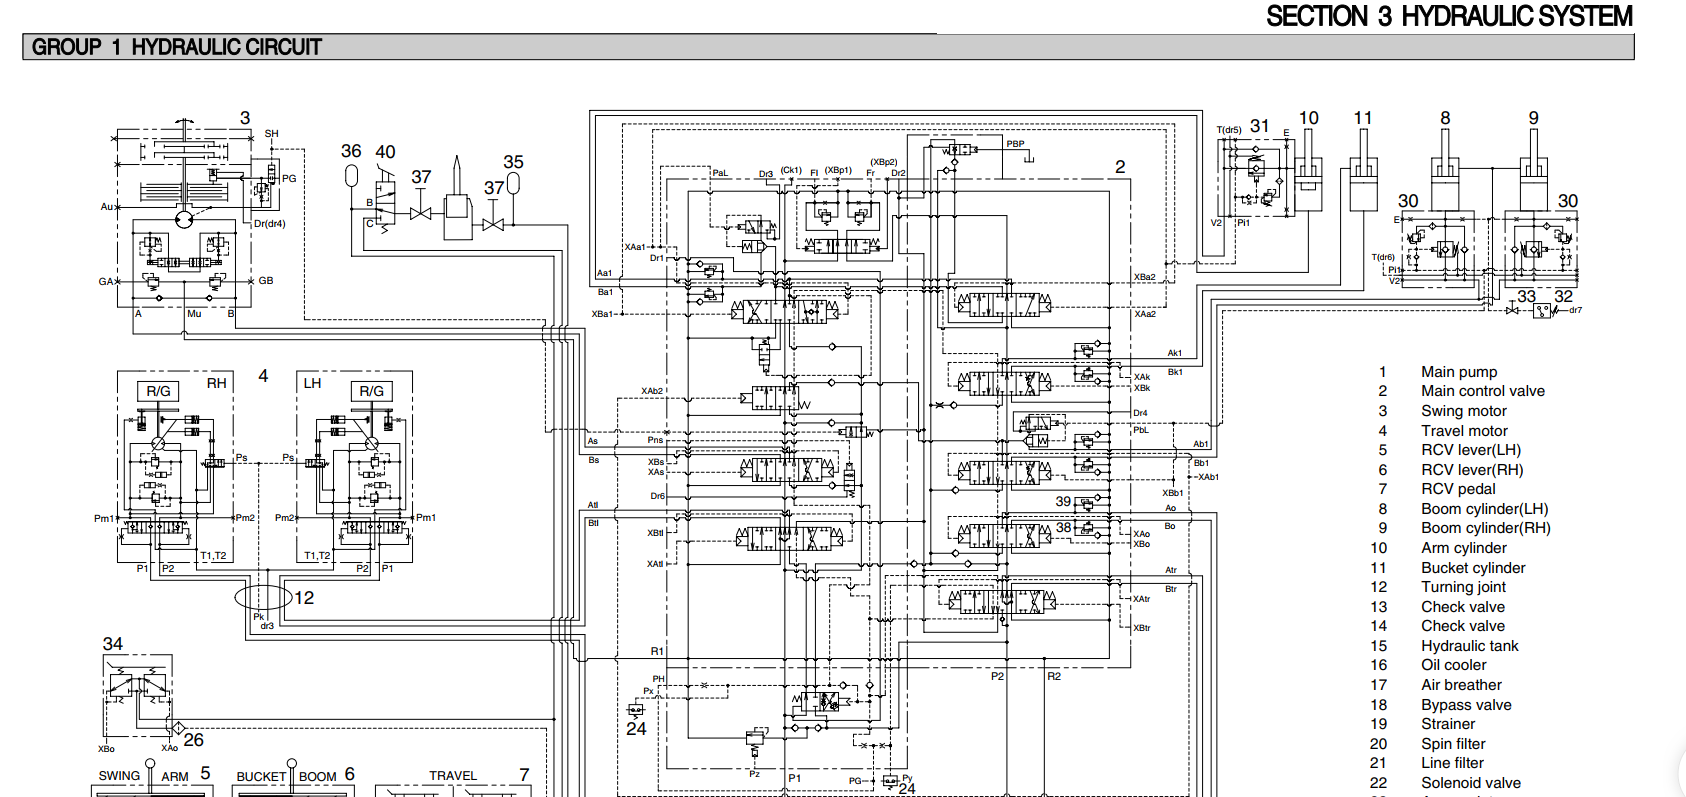Click the "PBP" port label
This screenshot has width=1686, height=797.
(1015, 144)
